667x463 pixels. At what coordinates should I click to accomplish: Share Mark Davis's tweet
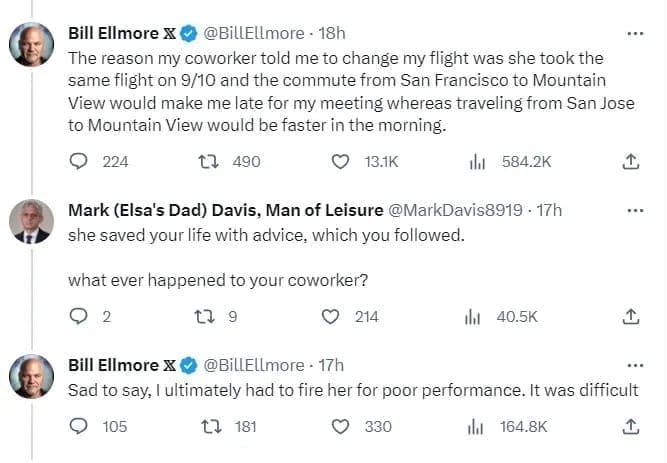tap(631, 316)
